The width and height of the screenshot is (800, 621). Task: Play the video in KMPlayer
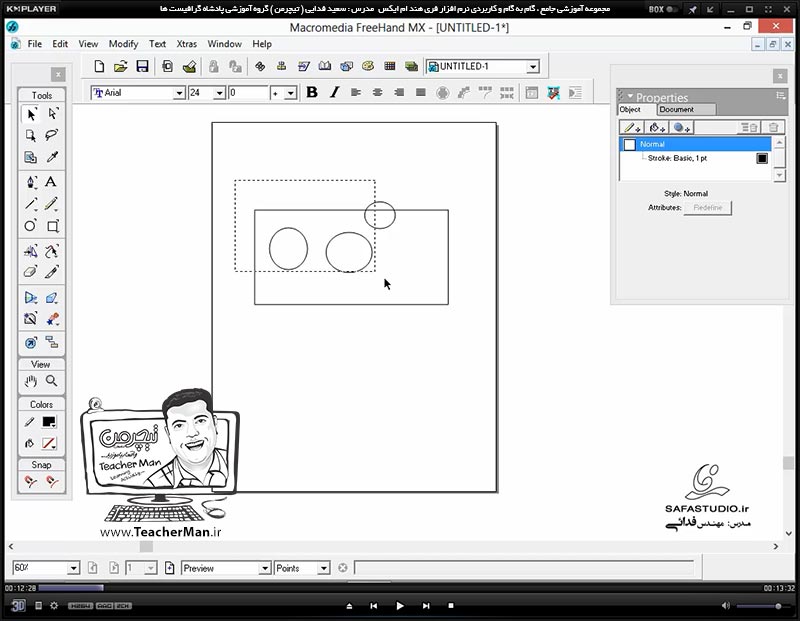click(x=399, y=606)
